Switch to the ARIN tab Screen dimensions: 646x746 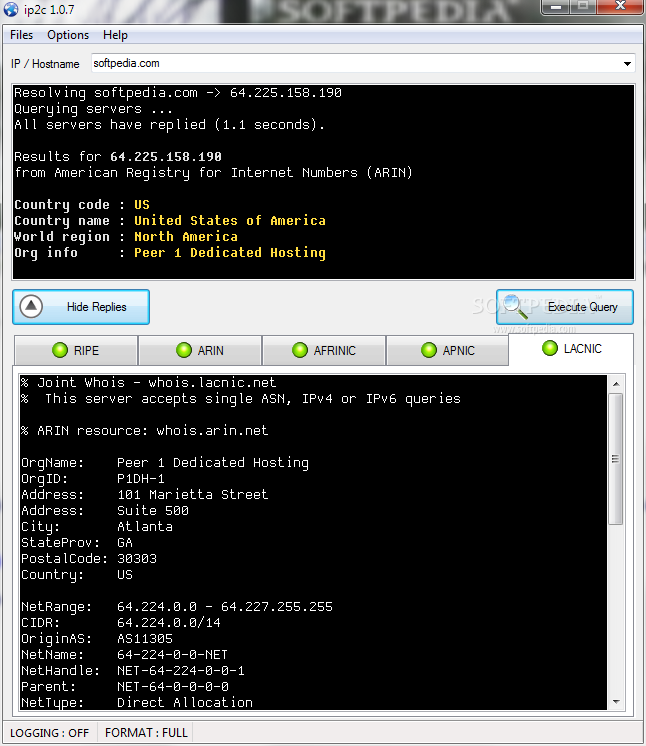[x=200, y=351]
